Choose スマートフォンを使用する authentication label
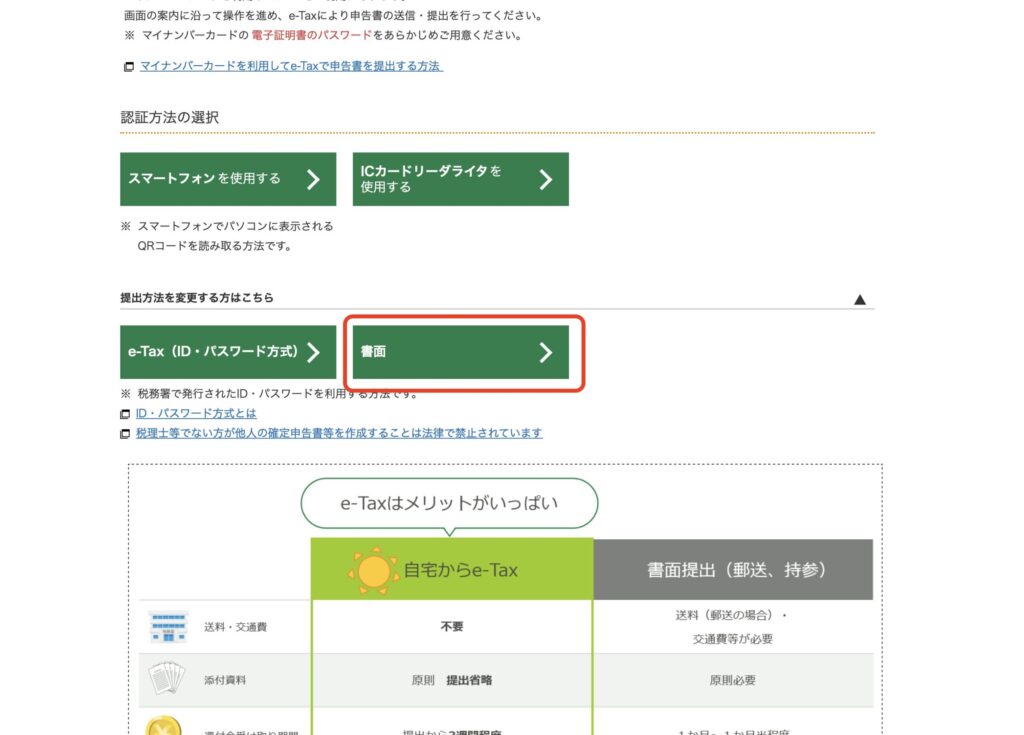This screenshot has width=1024, height=735. coord(205,179)
